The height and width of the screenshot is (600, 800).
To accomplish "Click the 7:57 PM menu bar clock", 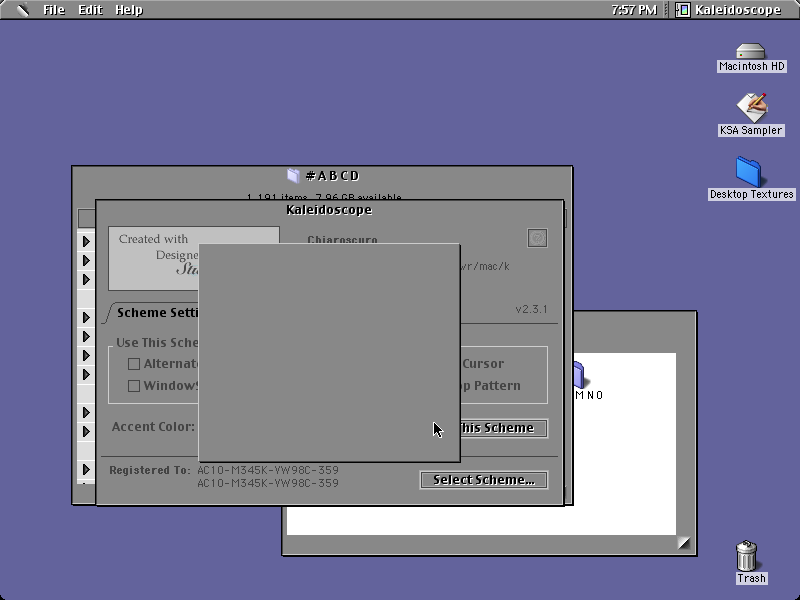I will point(634,10).
